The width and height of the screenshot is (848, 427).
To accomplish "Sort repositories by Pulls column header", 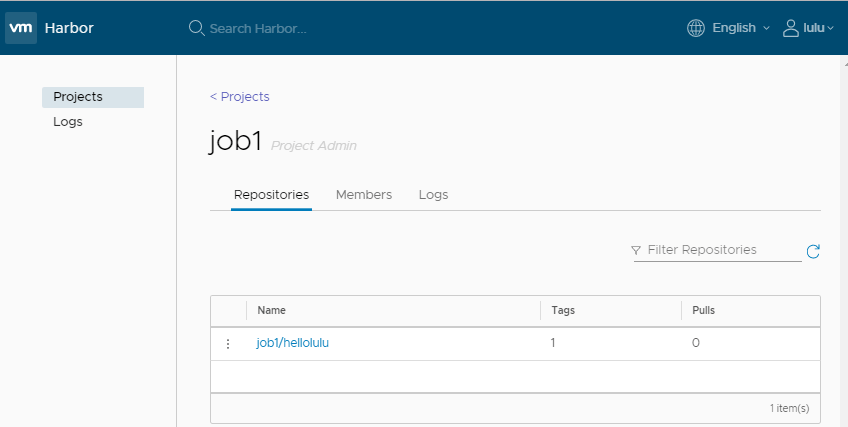I will pos(704,310).
